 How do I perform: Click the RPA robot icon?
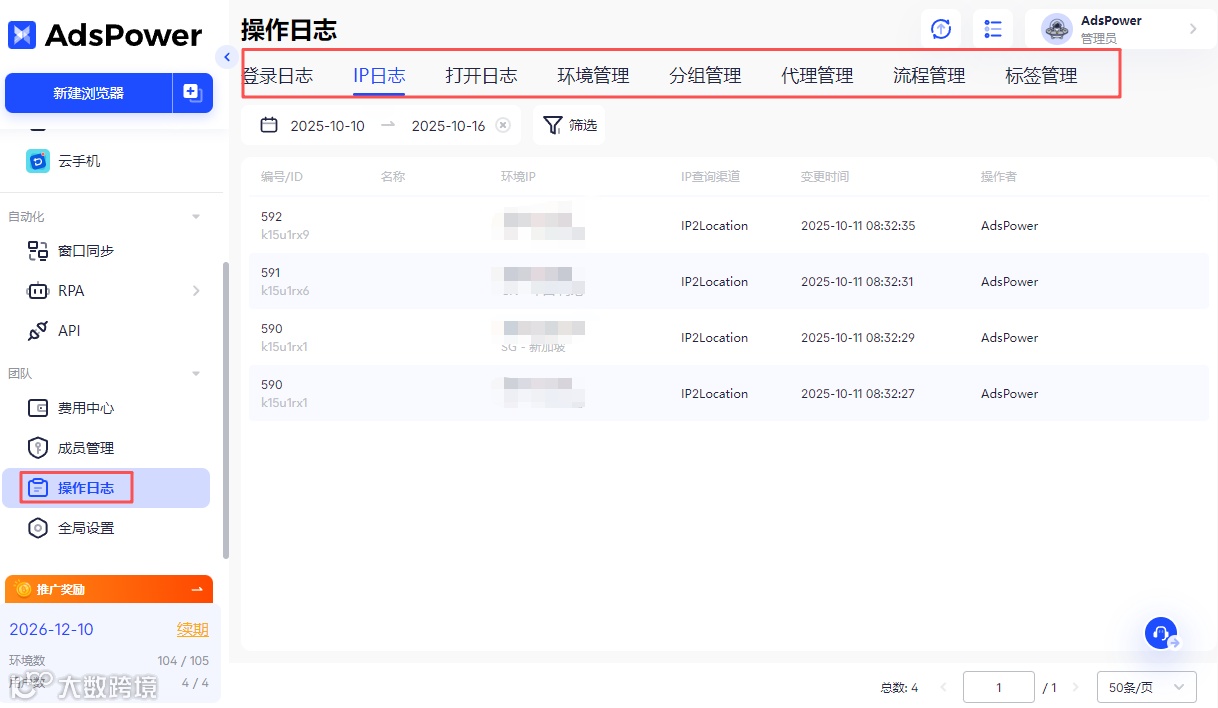click(38, 291)
